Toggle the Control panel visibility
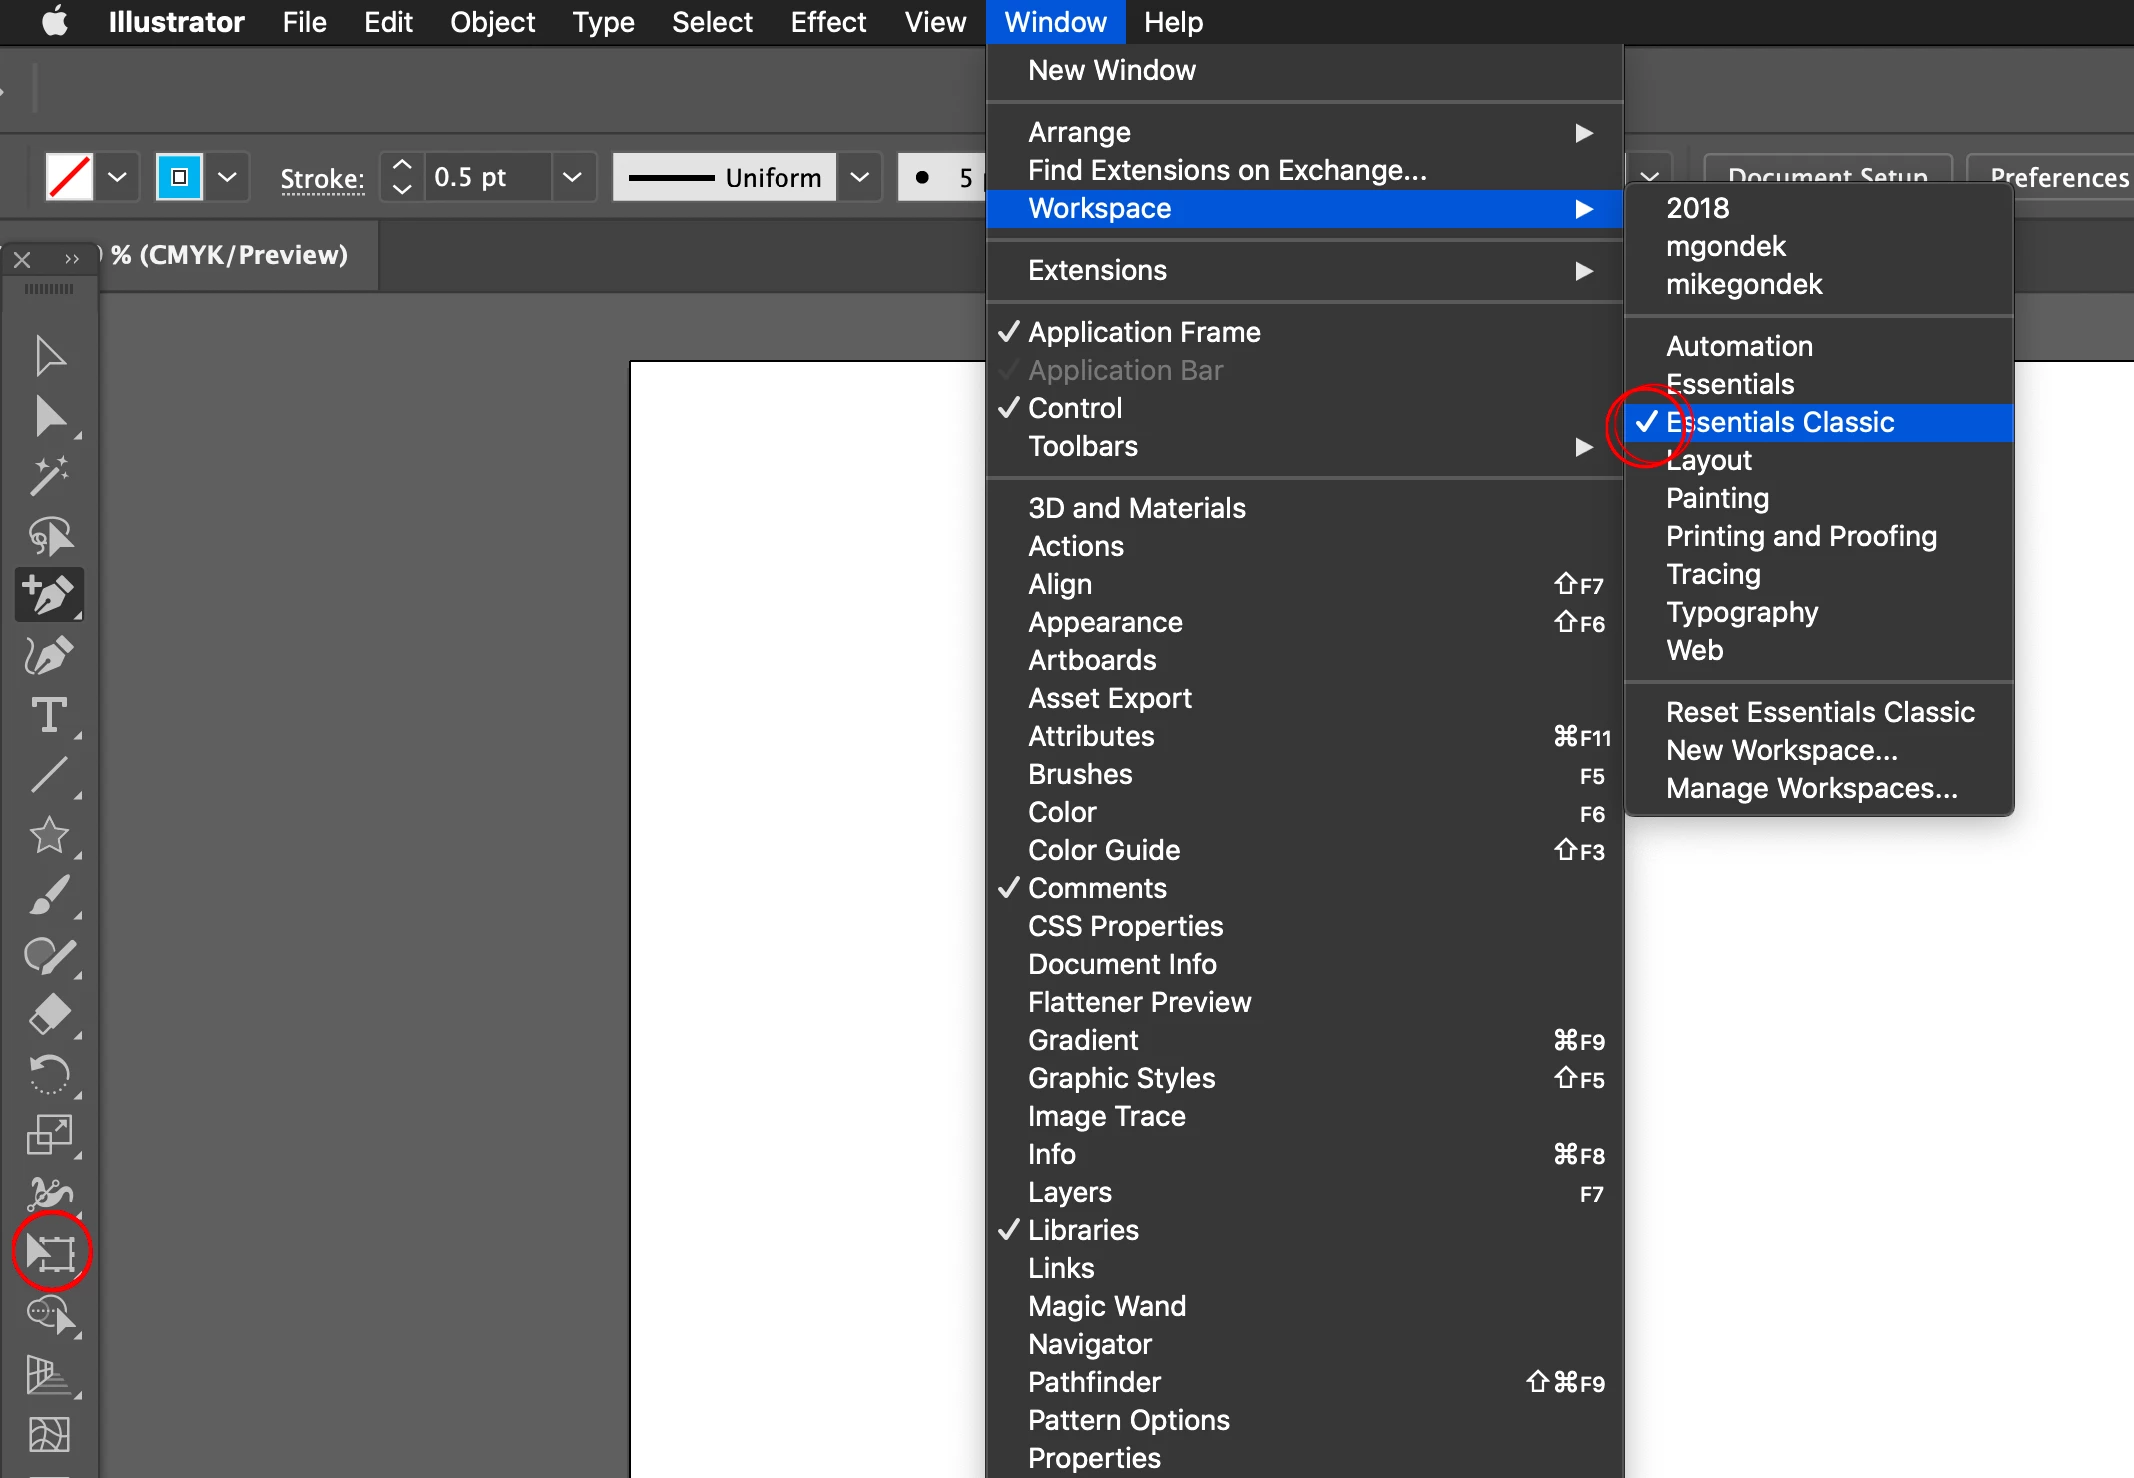2134x1478 pixels. (x=1075, y=408)
